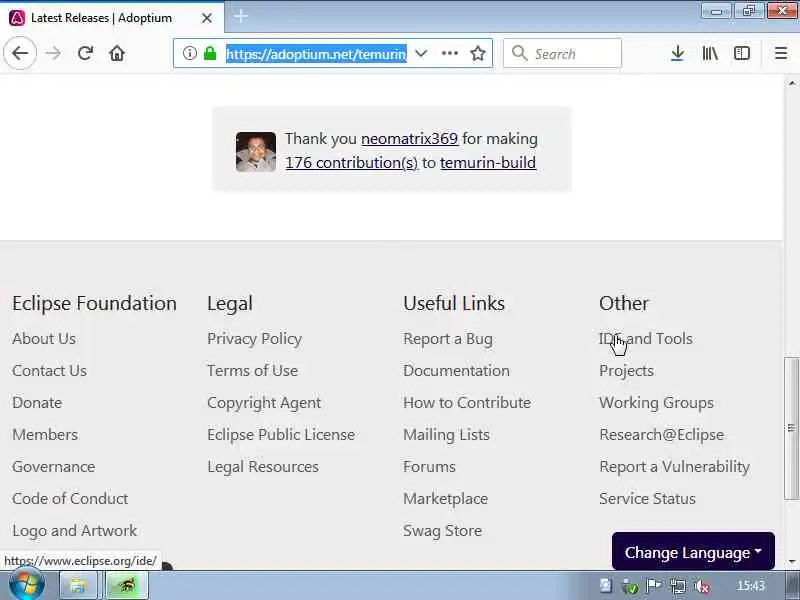The image size is (800, 600).
Task: Click the green taskbar application icon
Action: click(127, 586)
